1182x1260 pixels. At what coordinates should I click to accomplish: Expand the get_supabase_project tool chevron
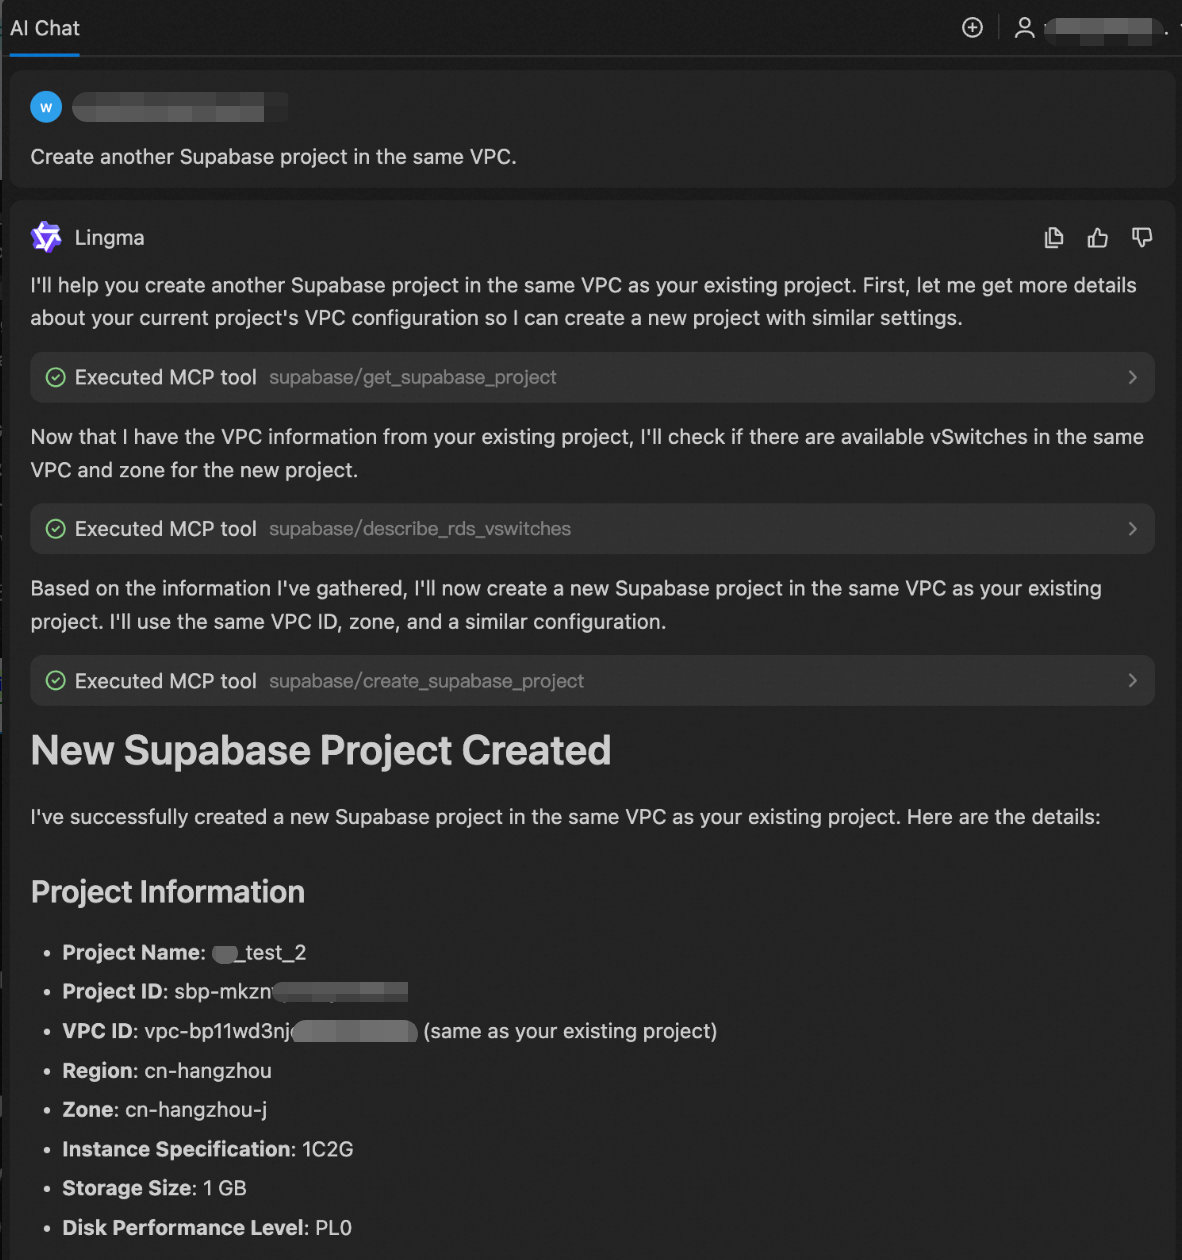tap(1132, 378)
